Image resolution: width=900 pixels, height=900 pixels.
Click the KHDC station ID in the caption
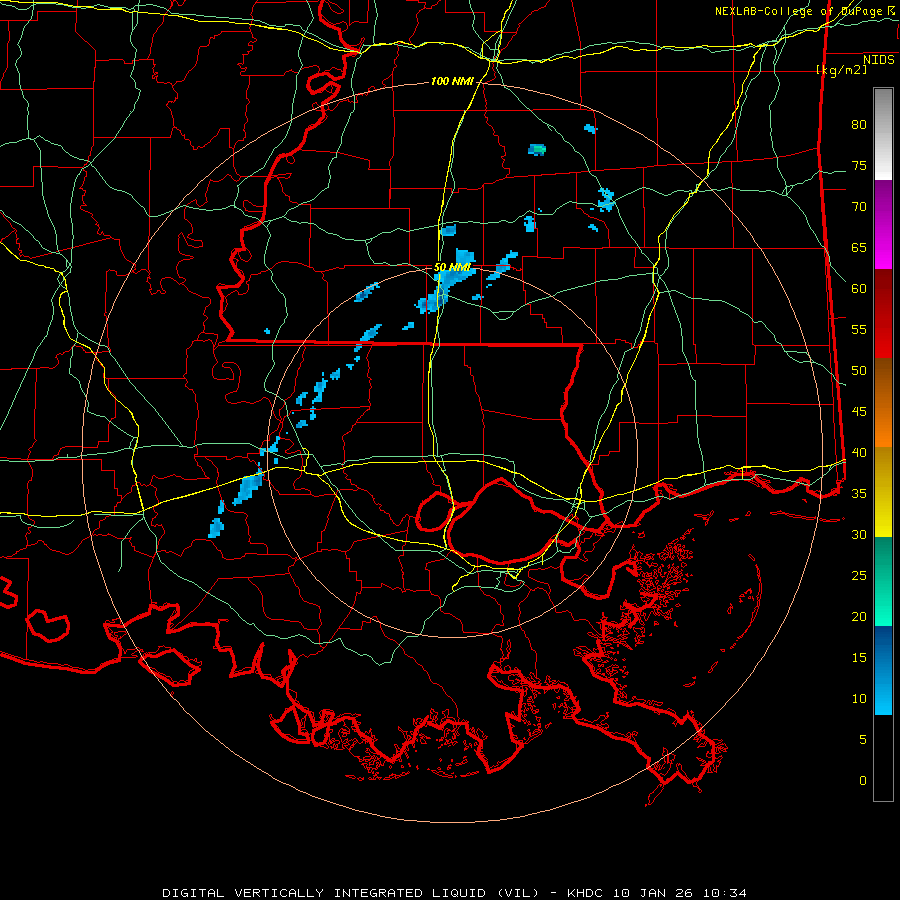tap(586, 893)
